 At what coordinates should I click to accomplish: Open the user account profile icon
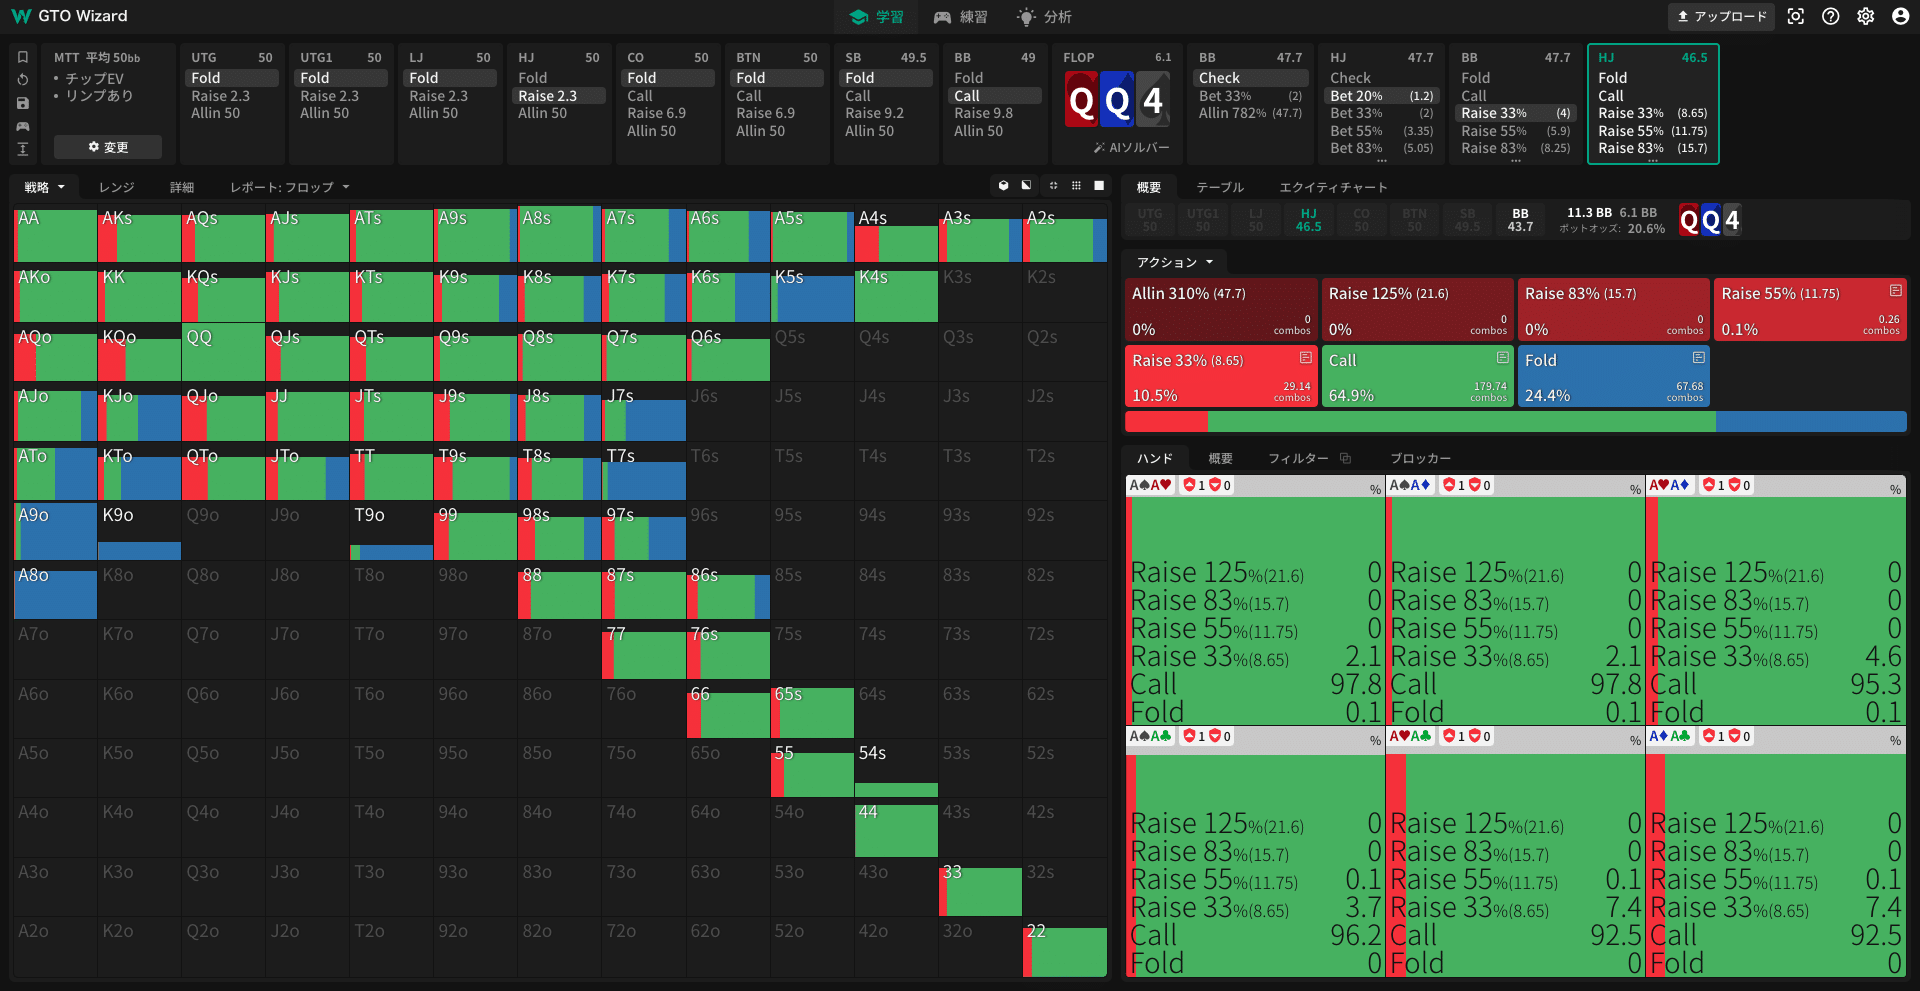1901,17
